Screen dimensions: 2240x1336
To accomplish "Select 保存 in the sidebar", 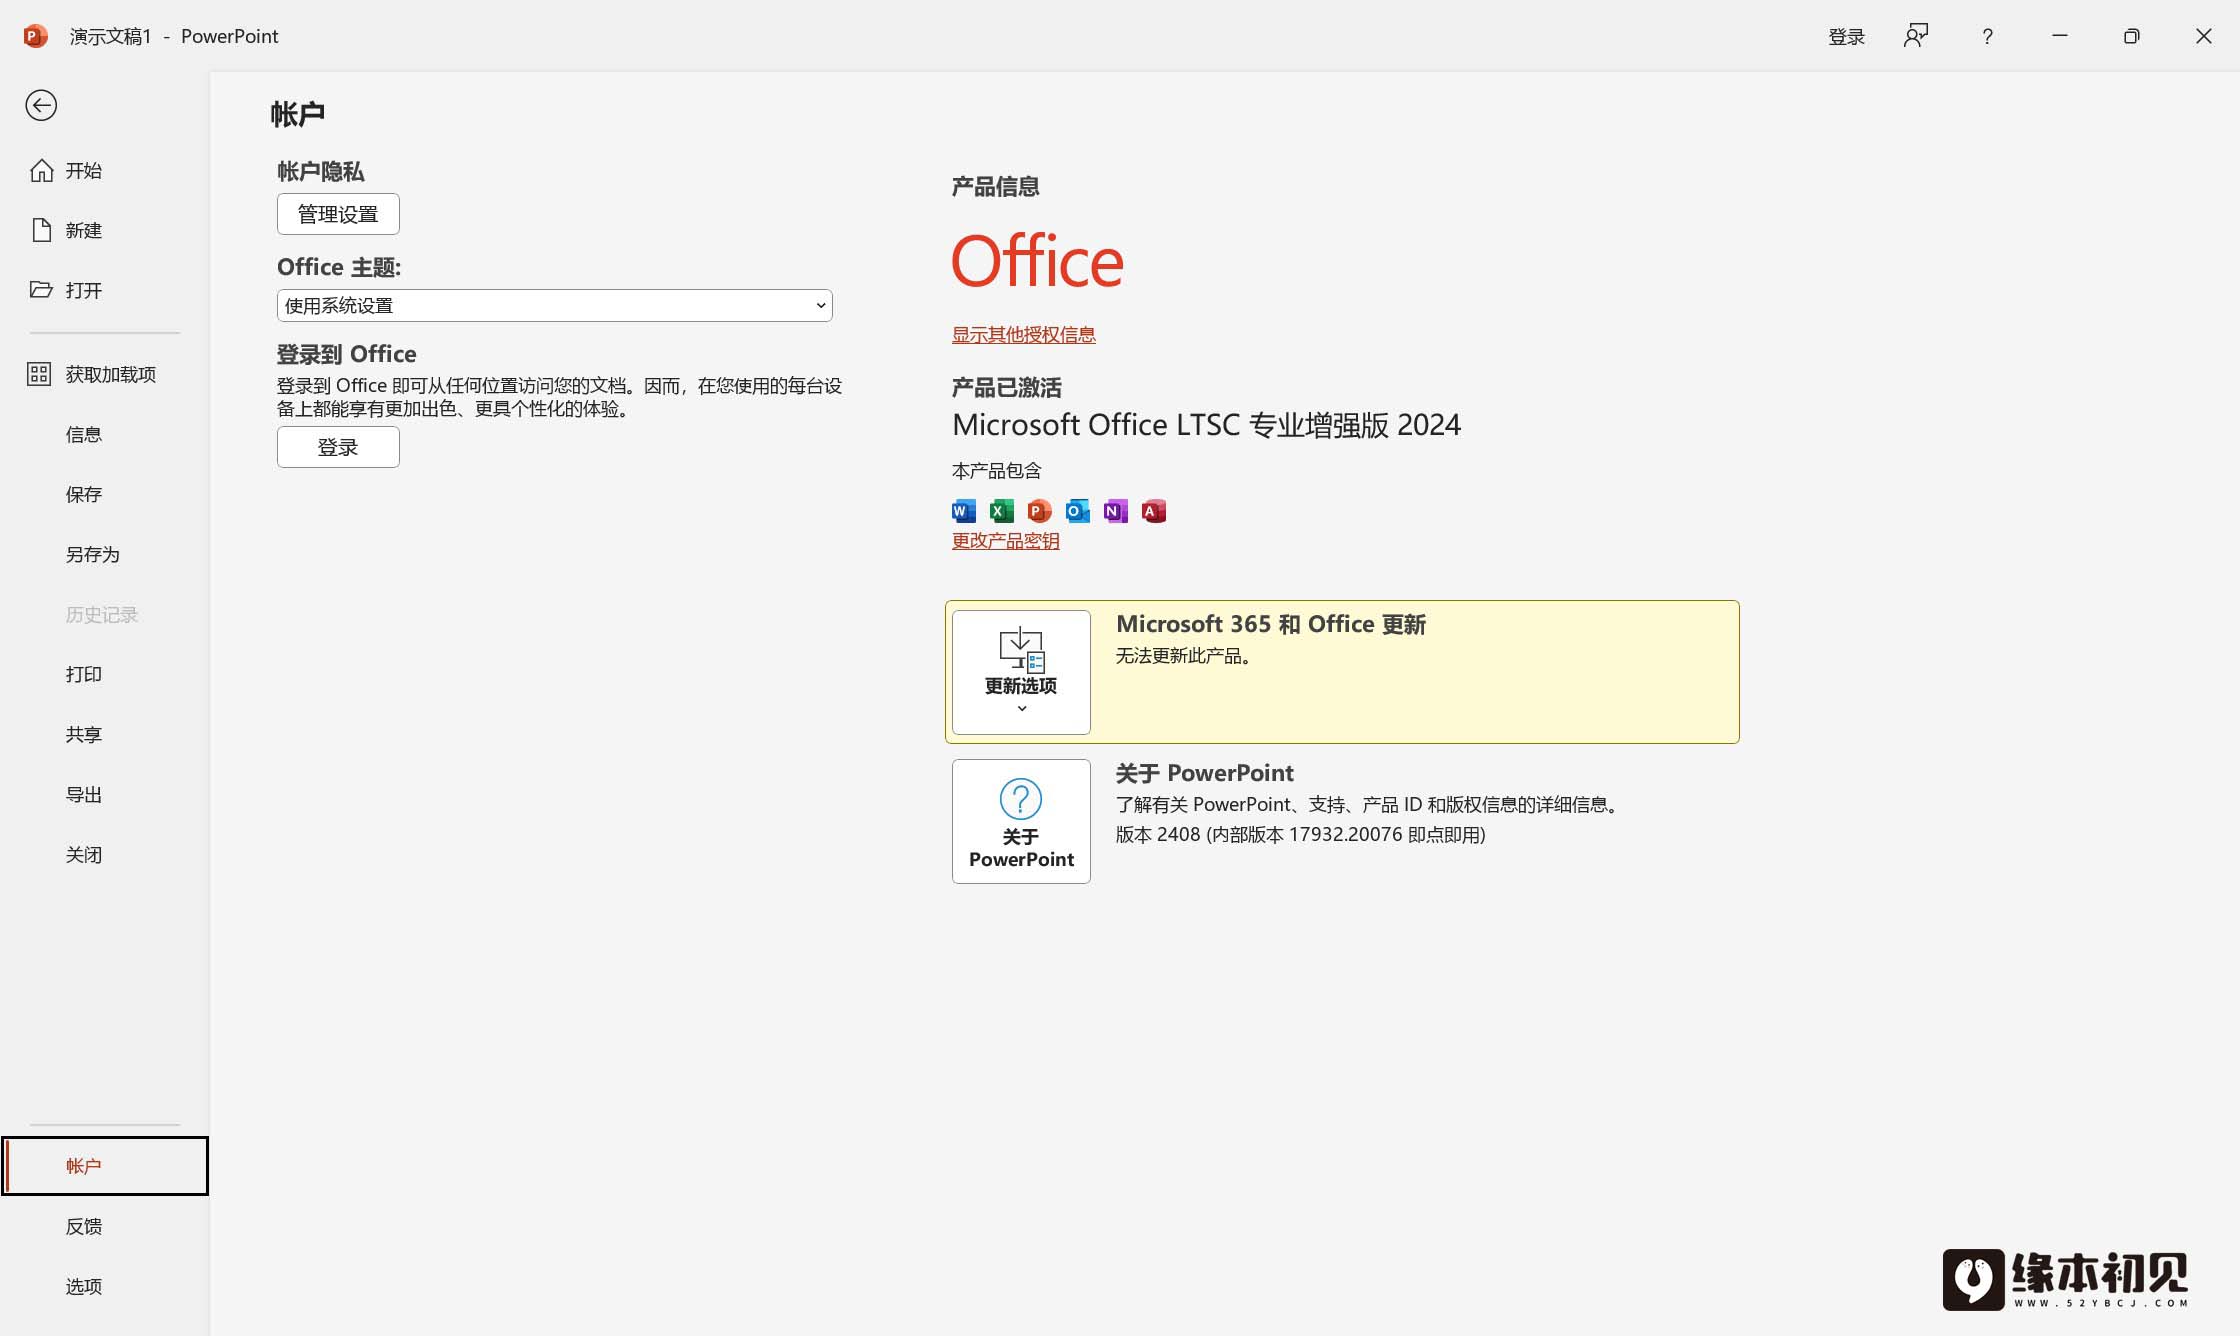I will (104, 494).
